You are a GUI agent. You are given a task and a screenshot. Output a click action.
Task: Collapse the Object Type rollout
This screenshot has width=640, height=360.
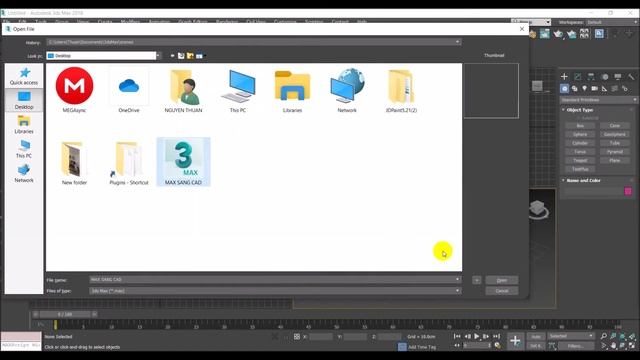click(580, 110)
